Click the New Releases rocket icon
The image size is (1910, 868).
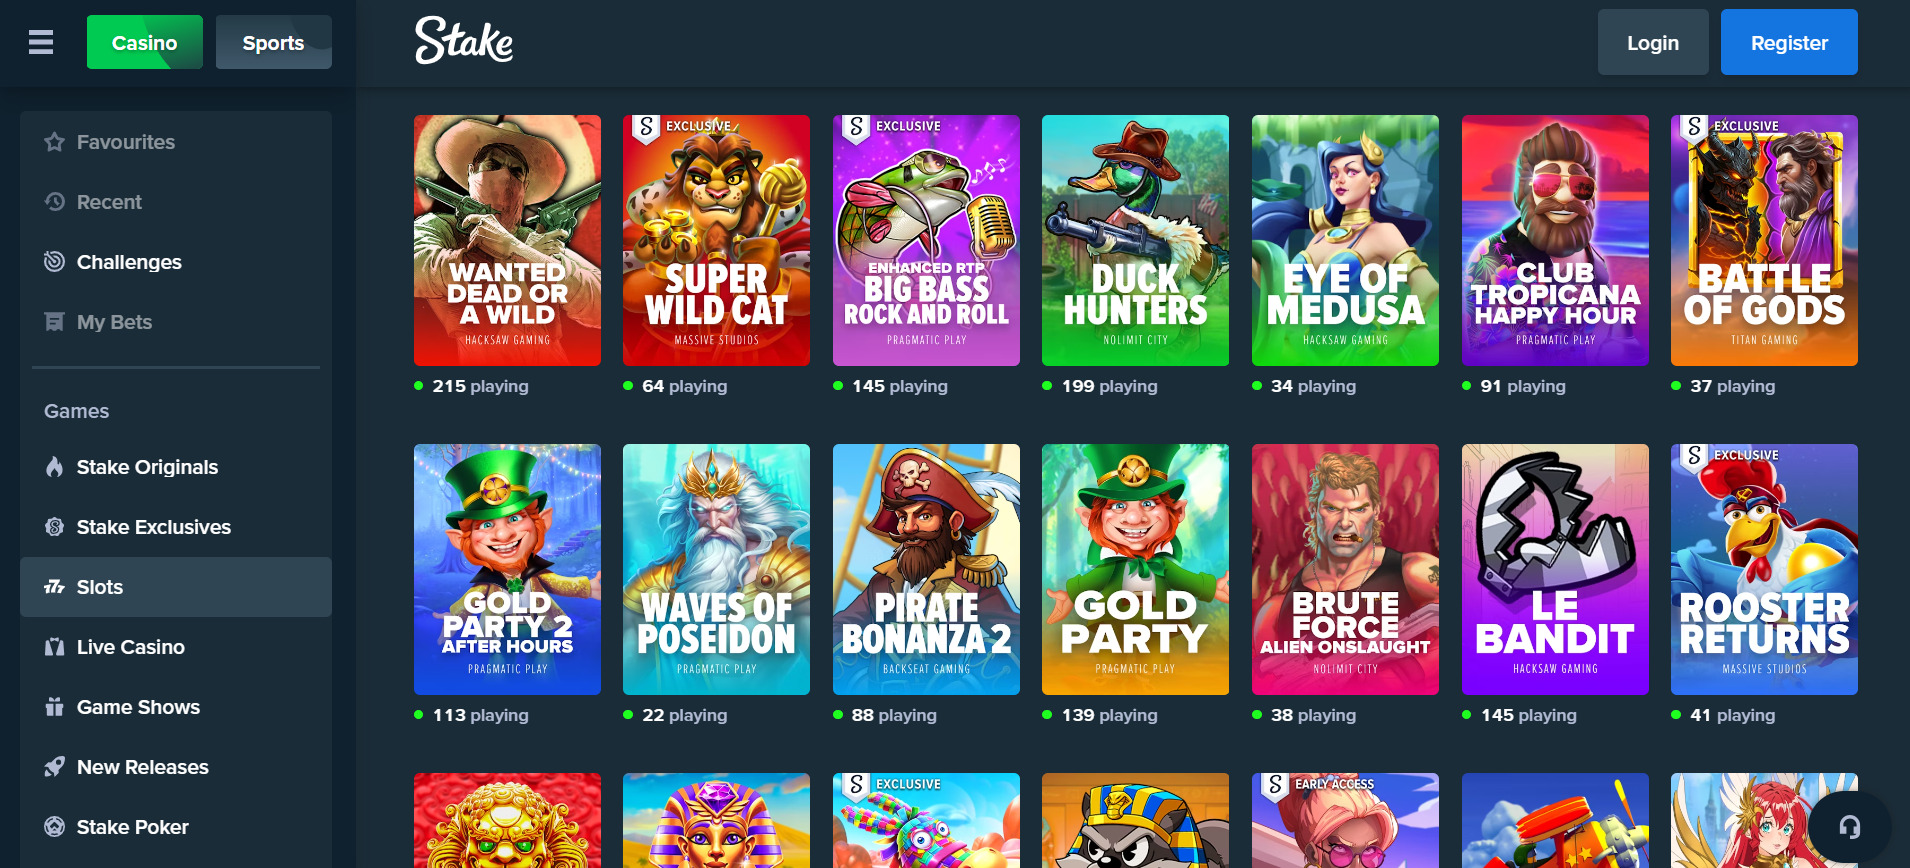54,767
